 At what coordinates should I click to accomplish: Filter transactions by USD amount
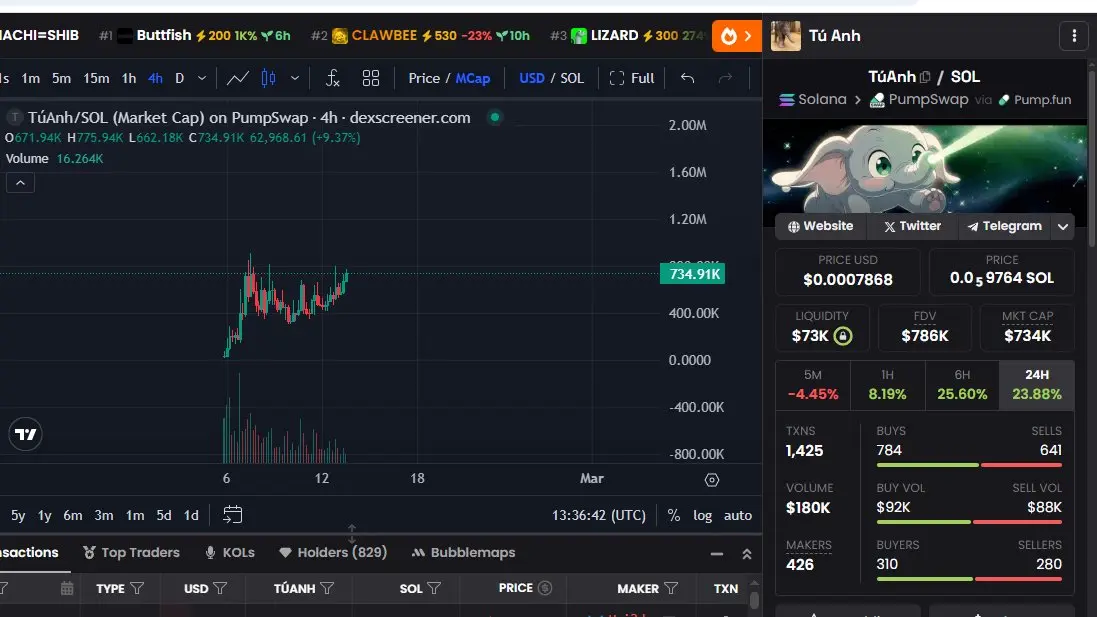tap(220, 588)
